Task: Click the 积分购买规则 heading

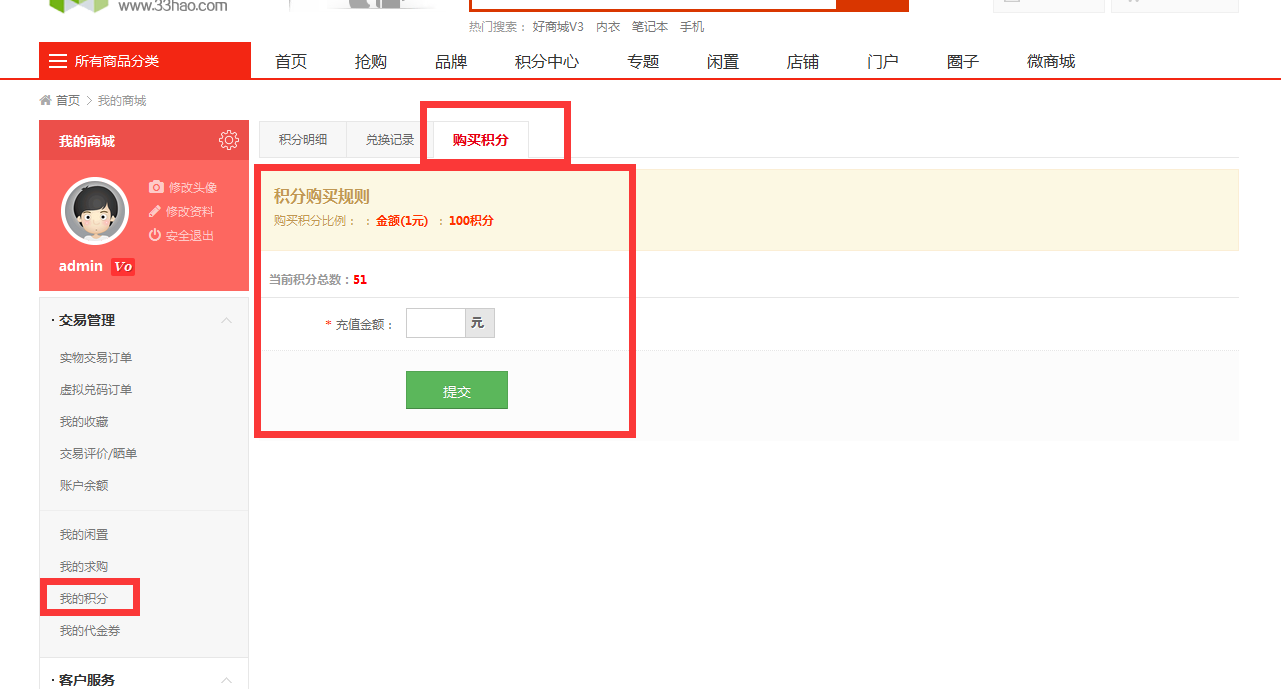Action: (322, 196)
